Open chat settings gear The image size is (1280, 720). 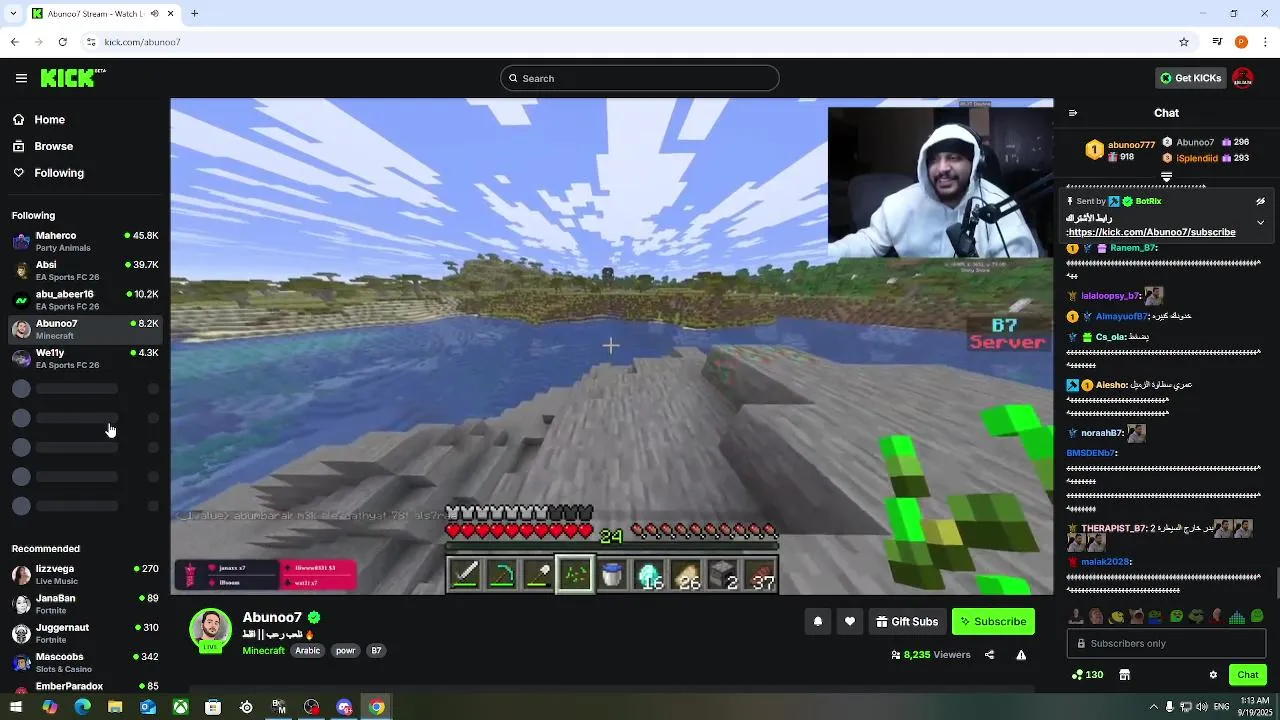(1213, 675)
